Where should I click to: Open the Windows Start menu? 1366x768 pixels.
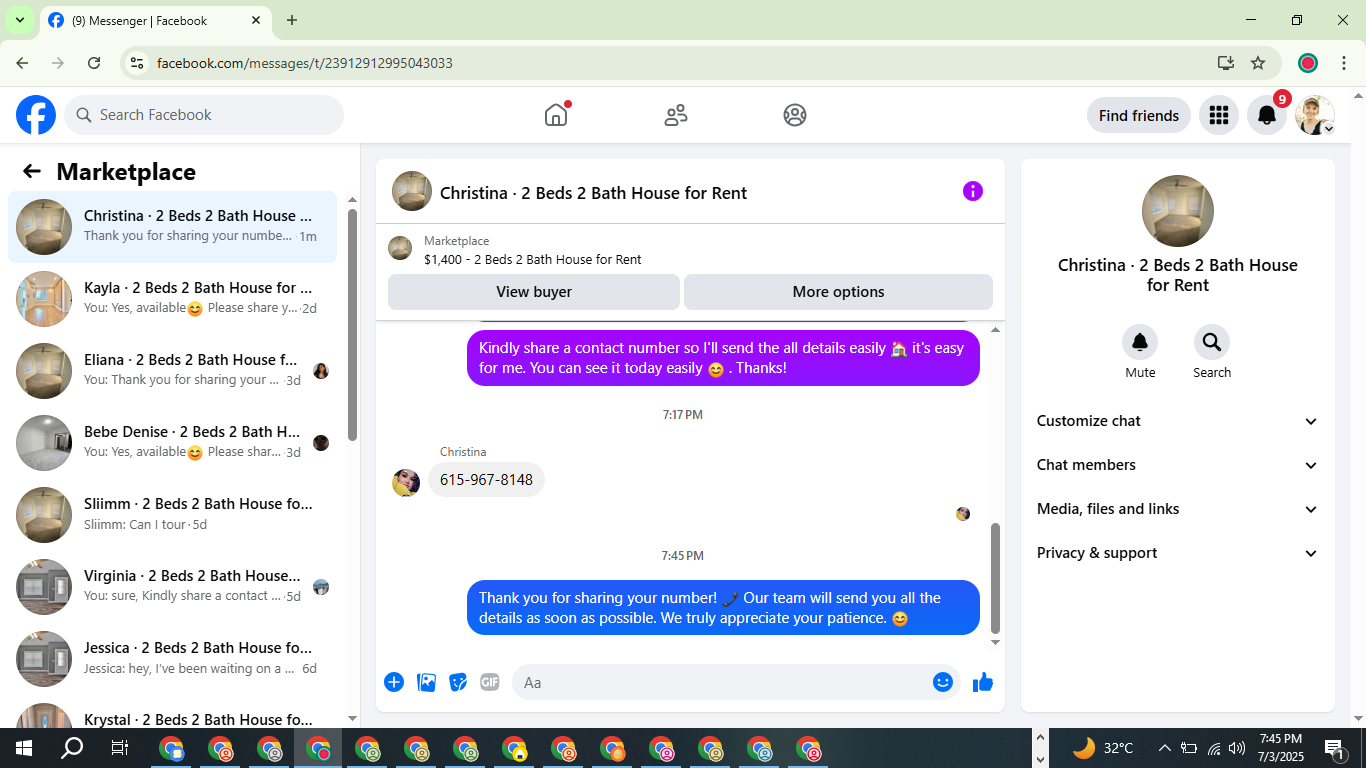pyautogui.click(x=23, y=748)
